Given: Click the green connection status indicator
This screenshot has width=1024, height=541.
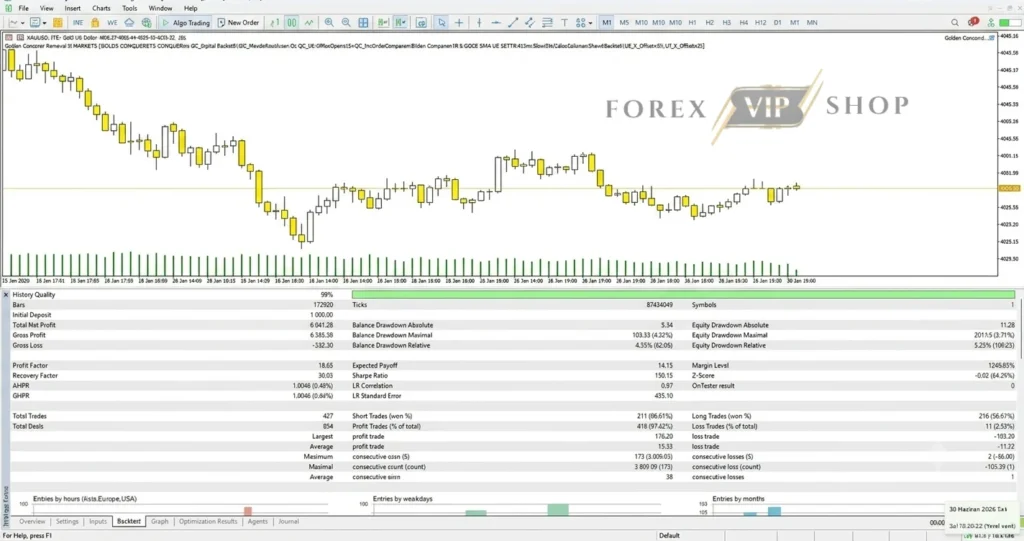Looking at the screenshot, I should [x=1009, y=23].
